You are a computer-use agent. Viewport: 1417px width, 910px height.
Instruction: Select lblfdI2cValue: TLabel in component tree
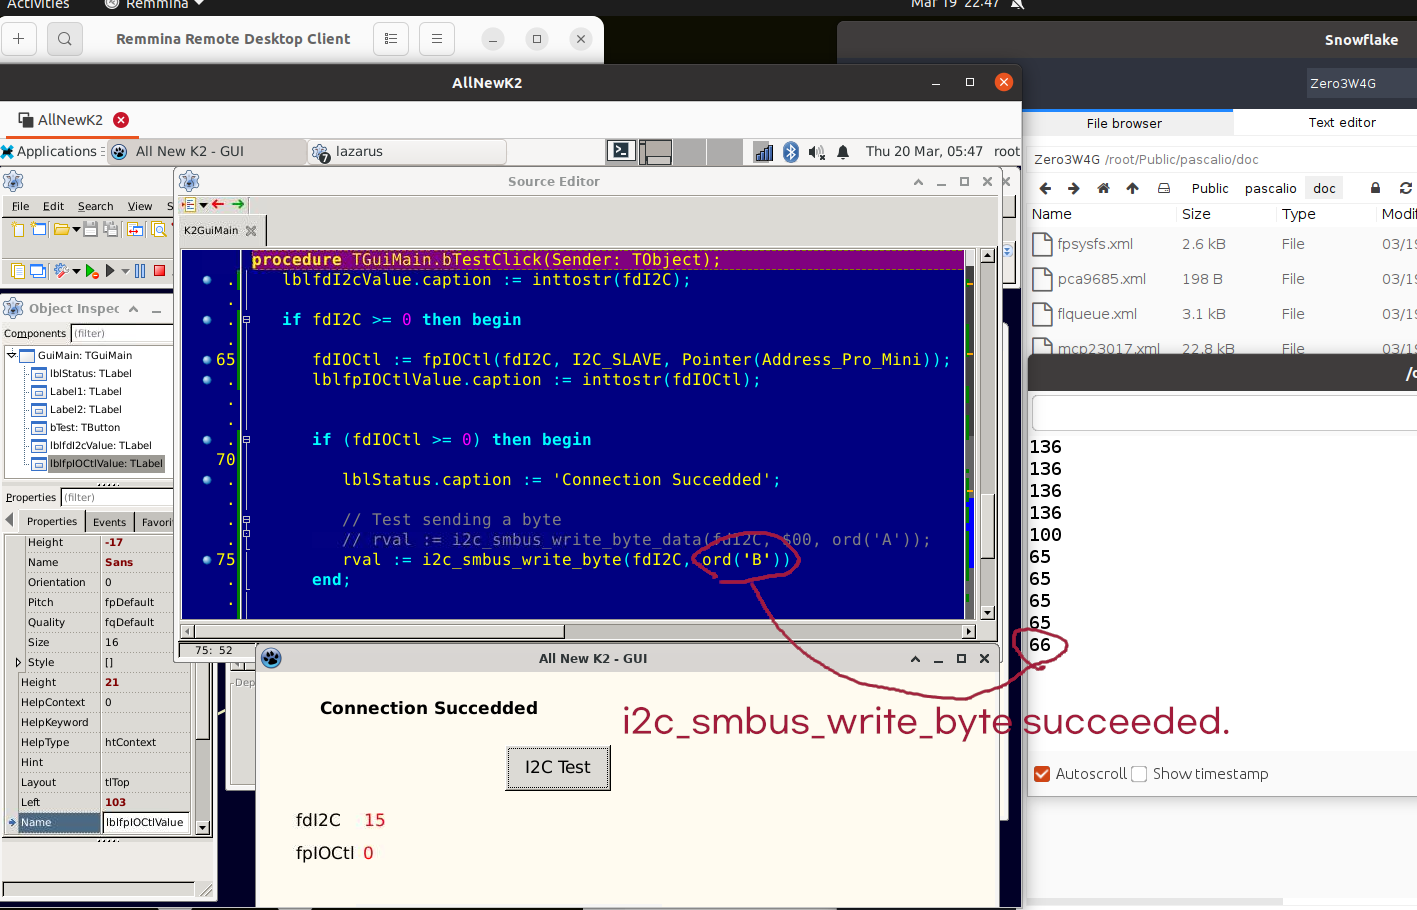tap(101, 445)
